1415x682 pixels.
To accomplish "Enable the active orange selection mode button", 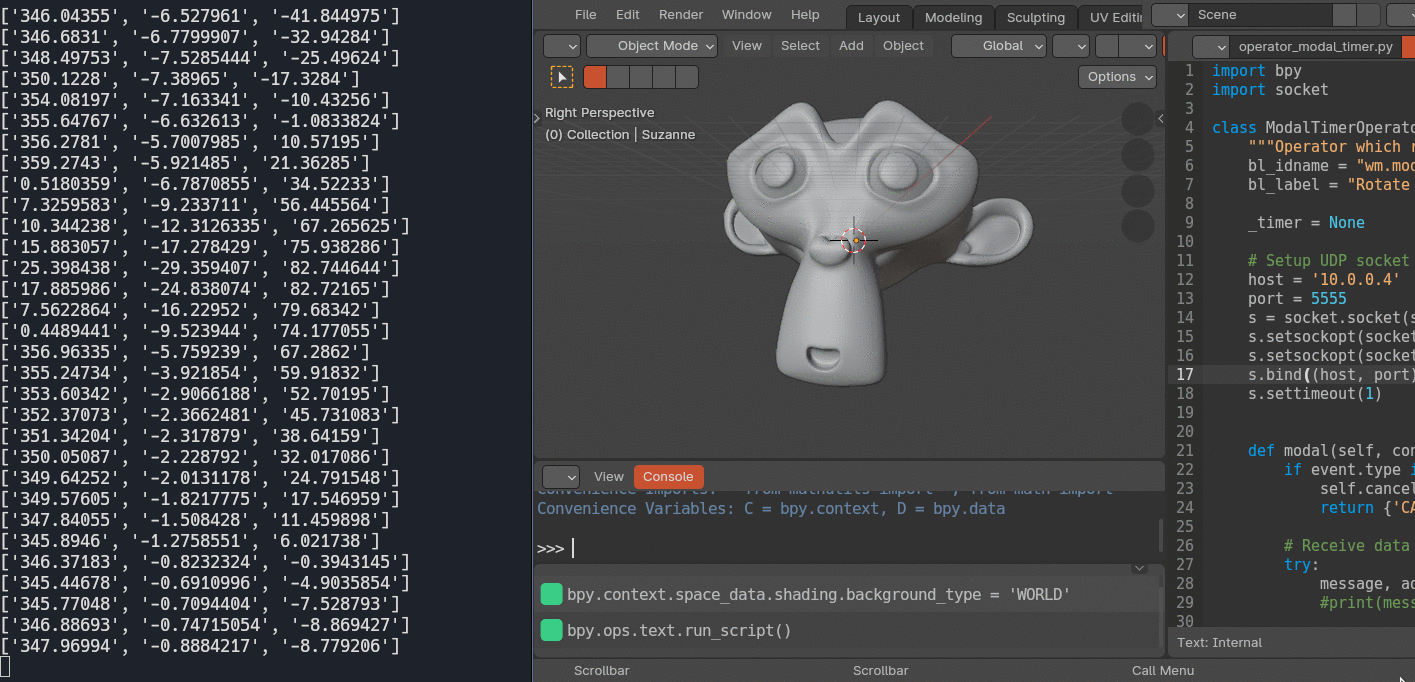I will tap(595, 77).
